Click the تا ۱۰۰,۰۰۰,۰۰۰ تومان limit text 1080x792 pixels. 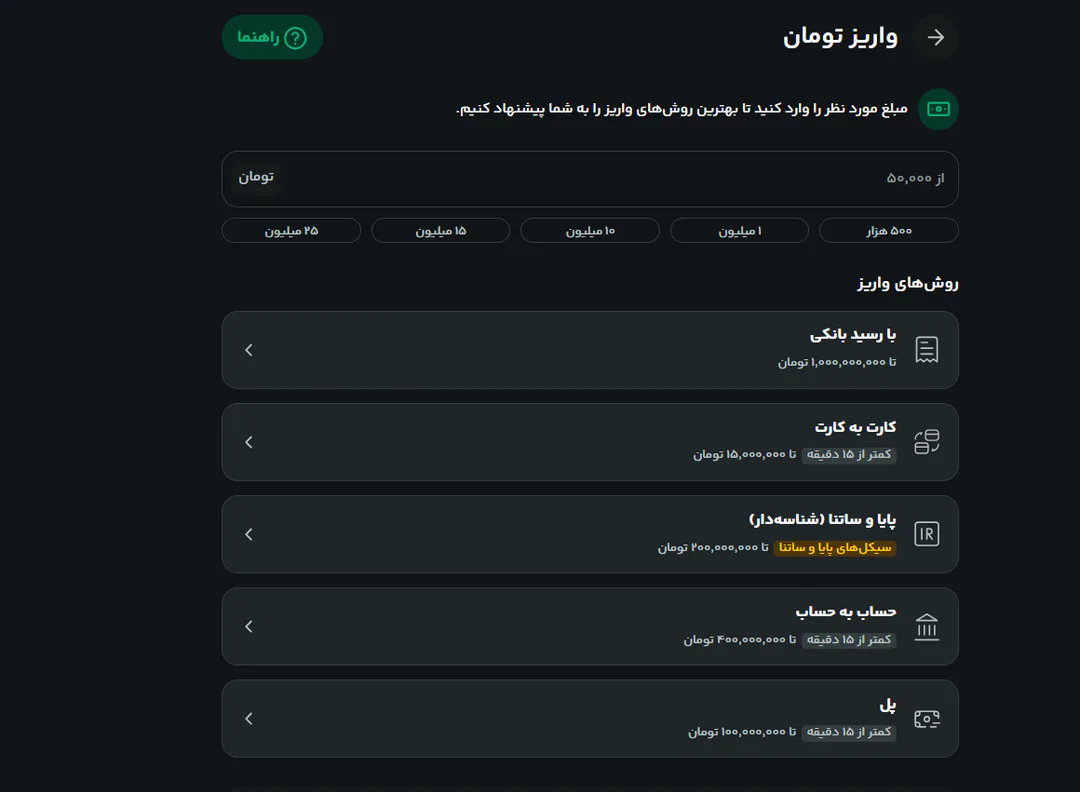(742, 732)
